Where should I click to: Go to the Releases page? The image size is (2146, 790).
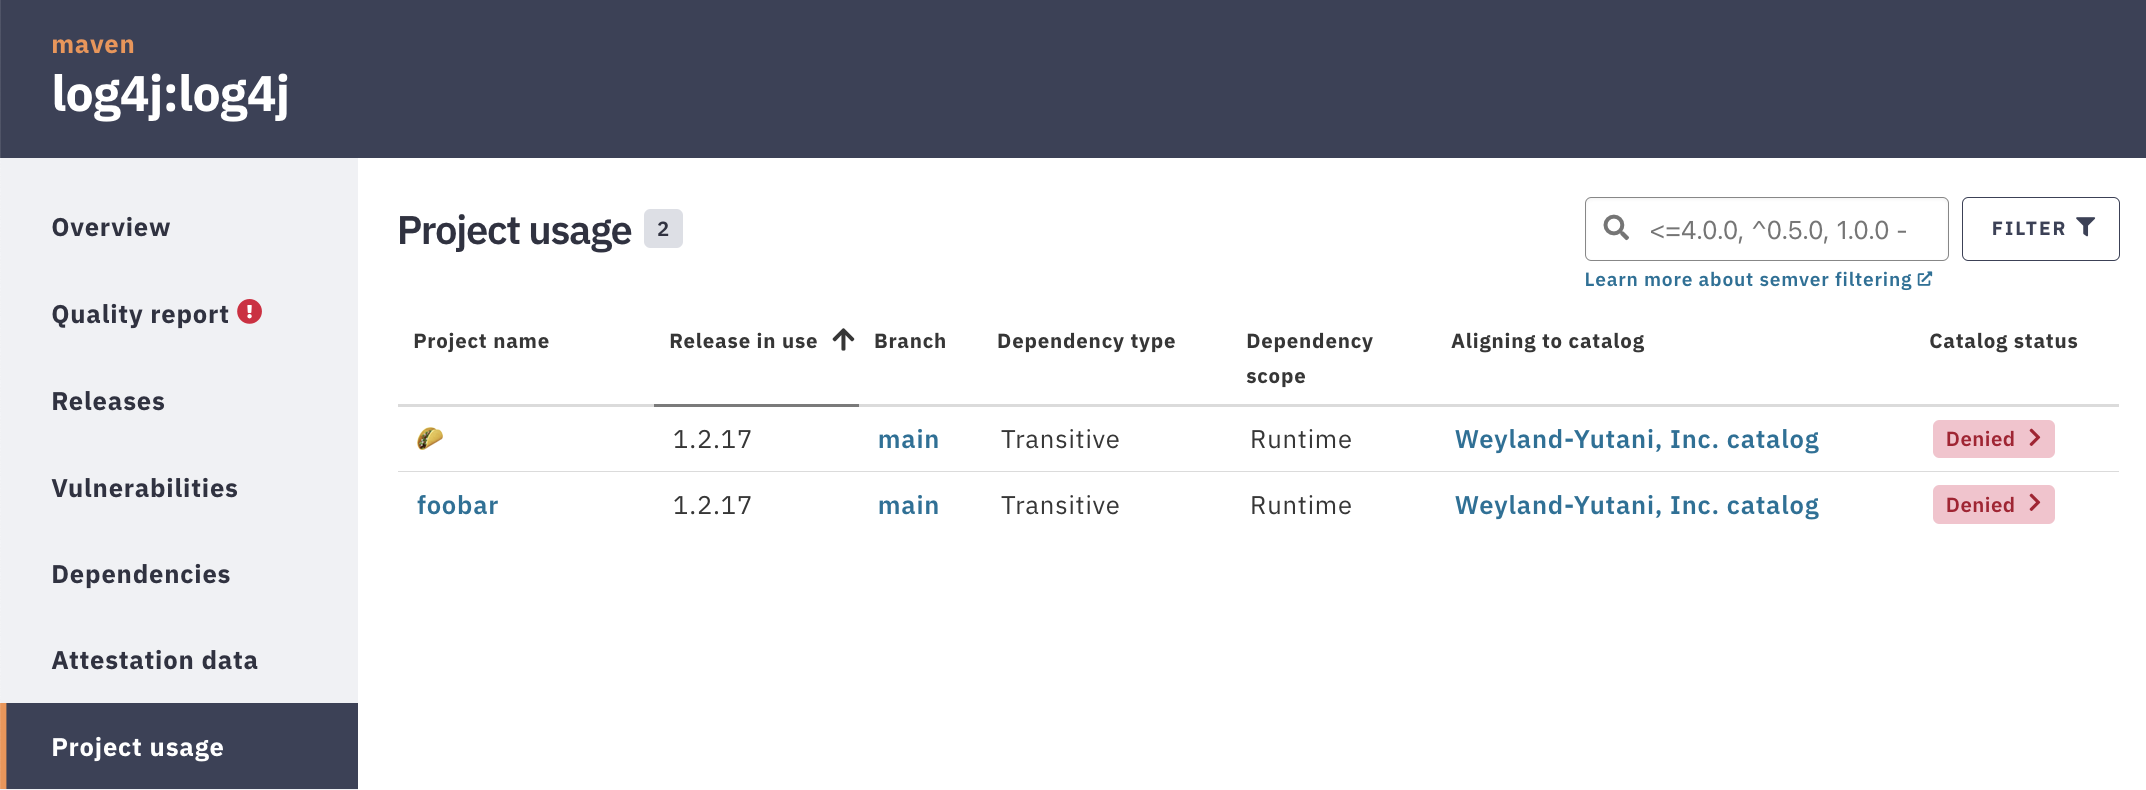108,401
